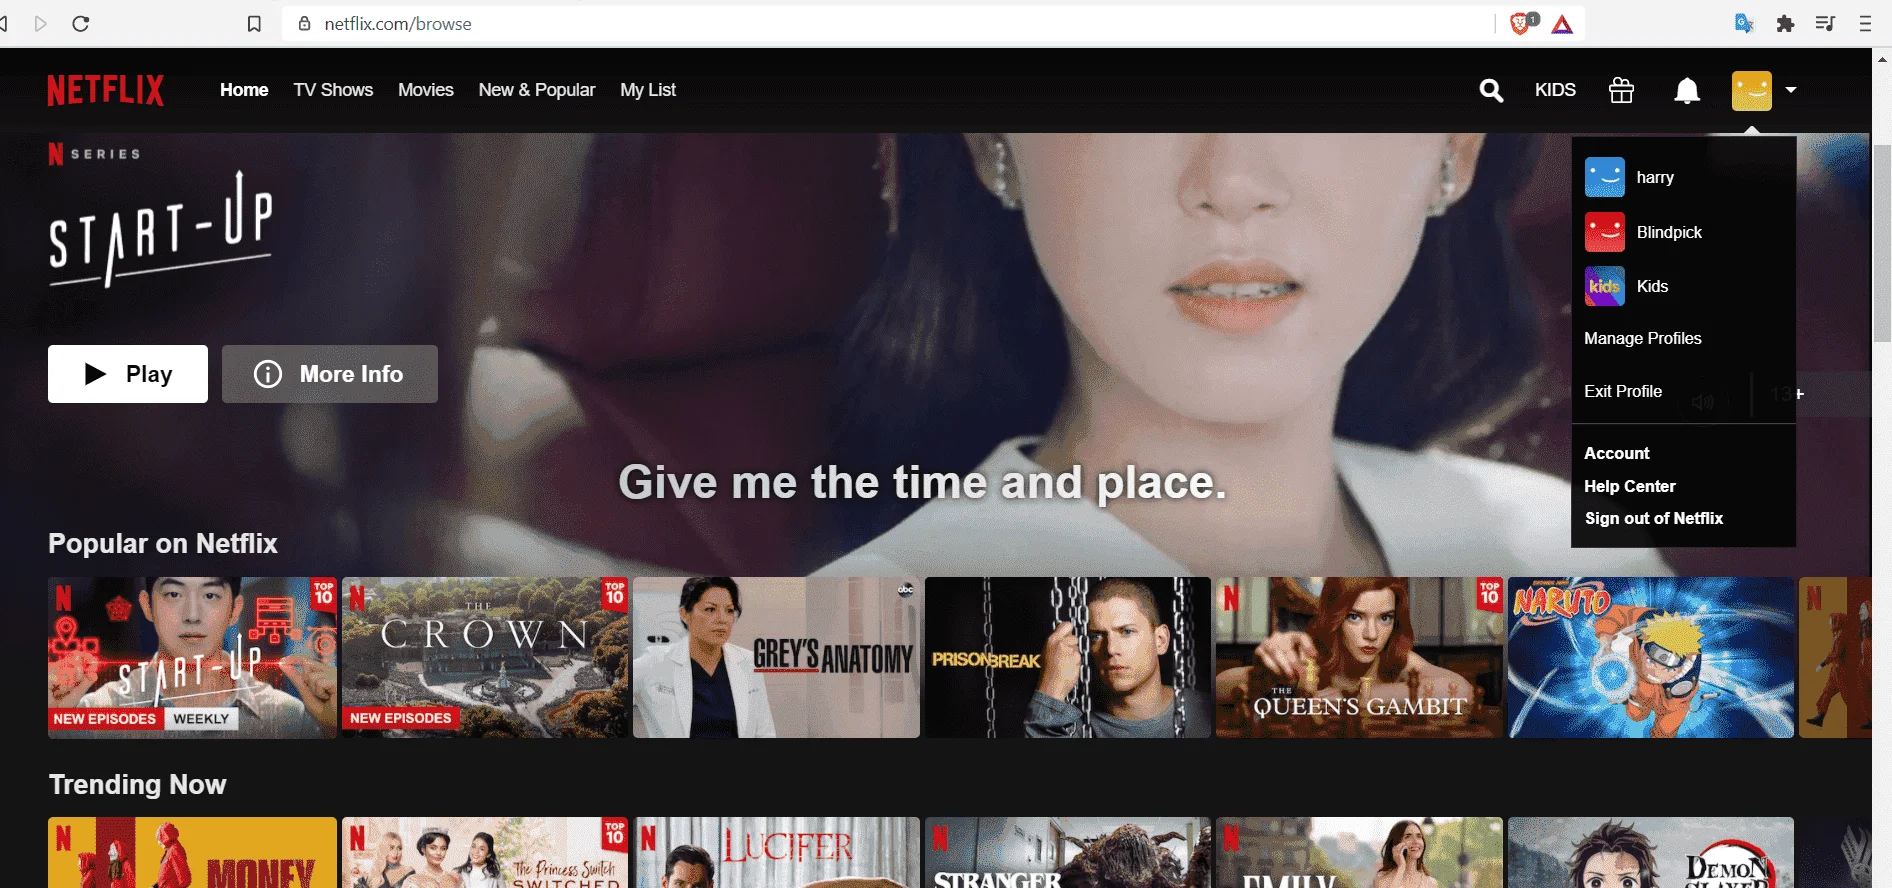The image size is (1892, 888).
Task: Click the KIDS link in header
Action: tap(1555, 90)
